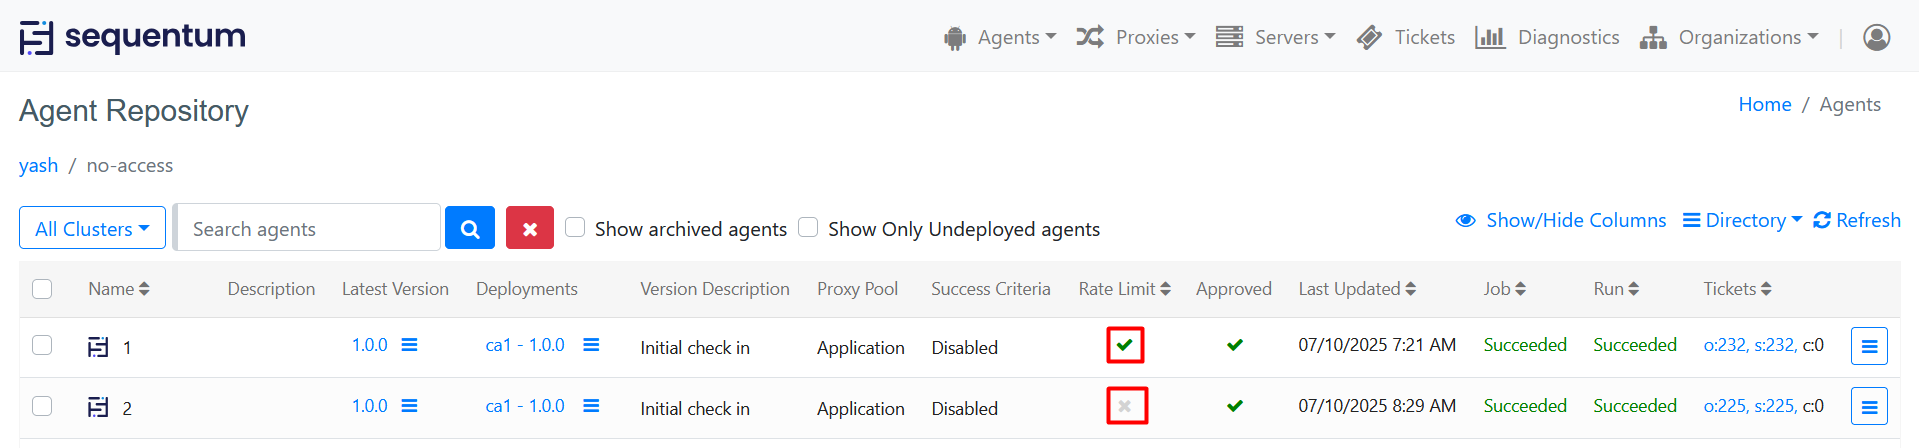Open the Diagnostics page
Screen dimensions: 1919x448
(x=1547, y=37)
